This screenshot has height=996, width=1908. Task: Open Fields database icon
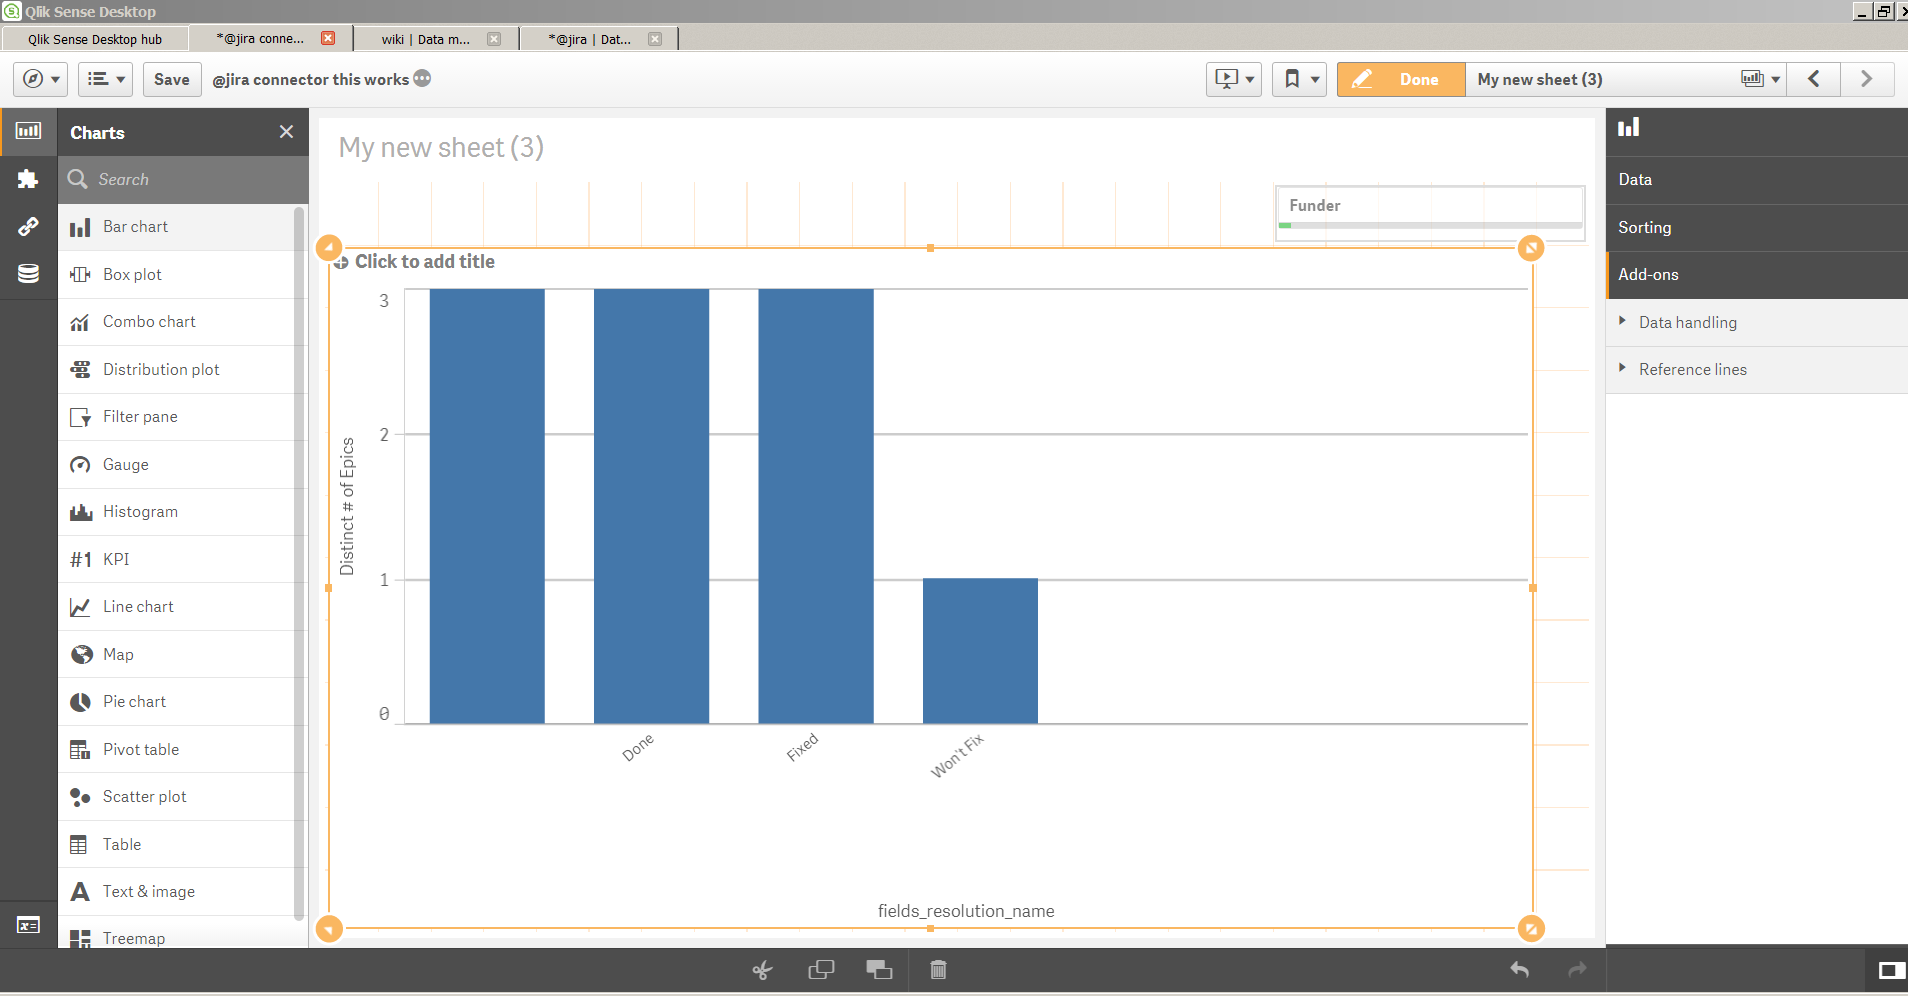click(x=29, y=274)
